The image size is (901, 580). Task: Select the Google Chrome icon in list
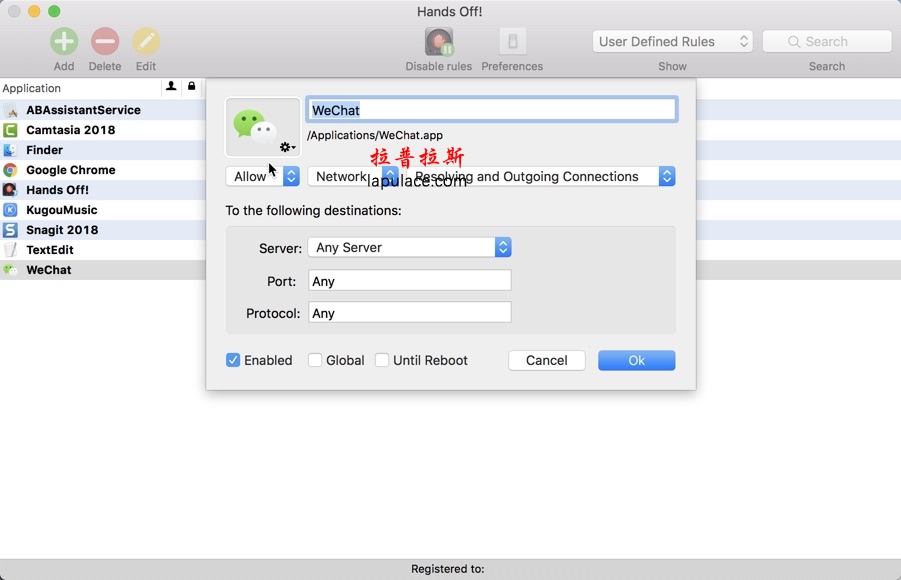(10, 170)
